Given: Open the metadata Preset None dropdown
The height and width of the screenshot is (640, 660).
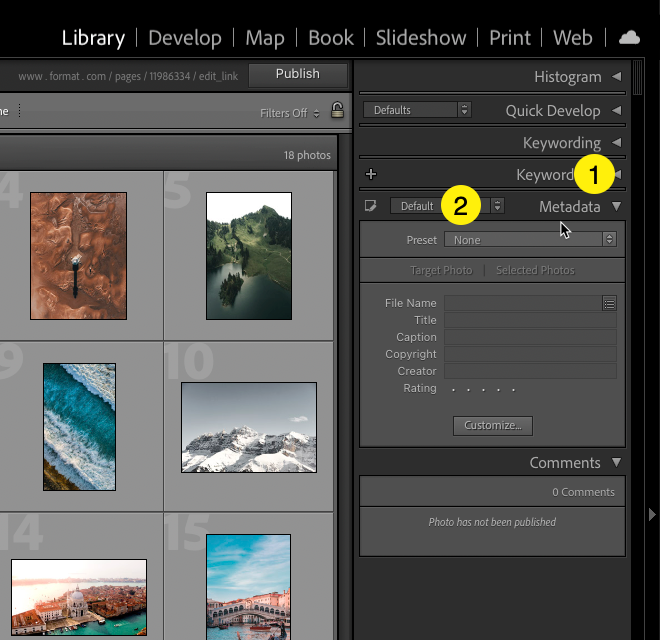Looking at the screenshot, I should point(531,240).
